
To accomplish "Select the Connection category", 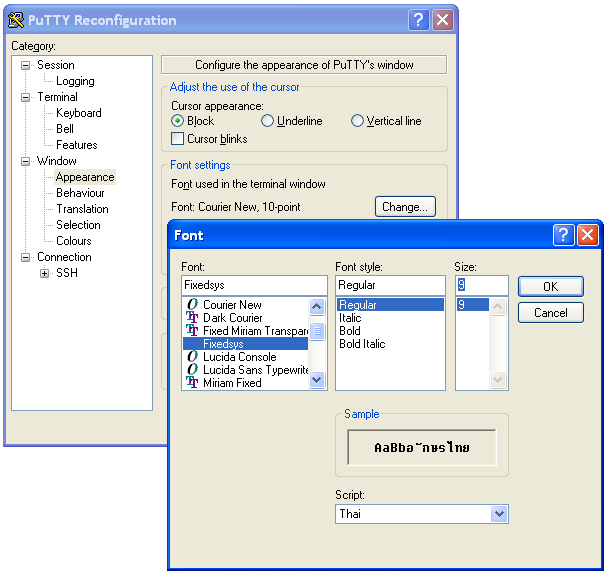I will [x=64, y=257].
